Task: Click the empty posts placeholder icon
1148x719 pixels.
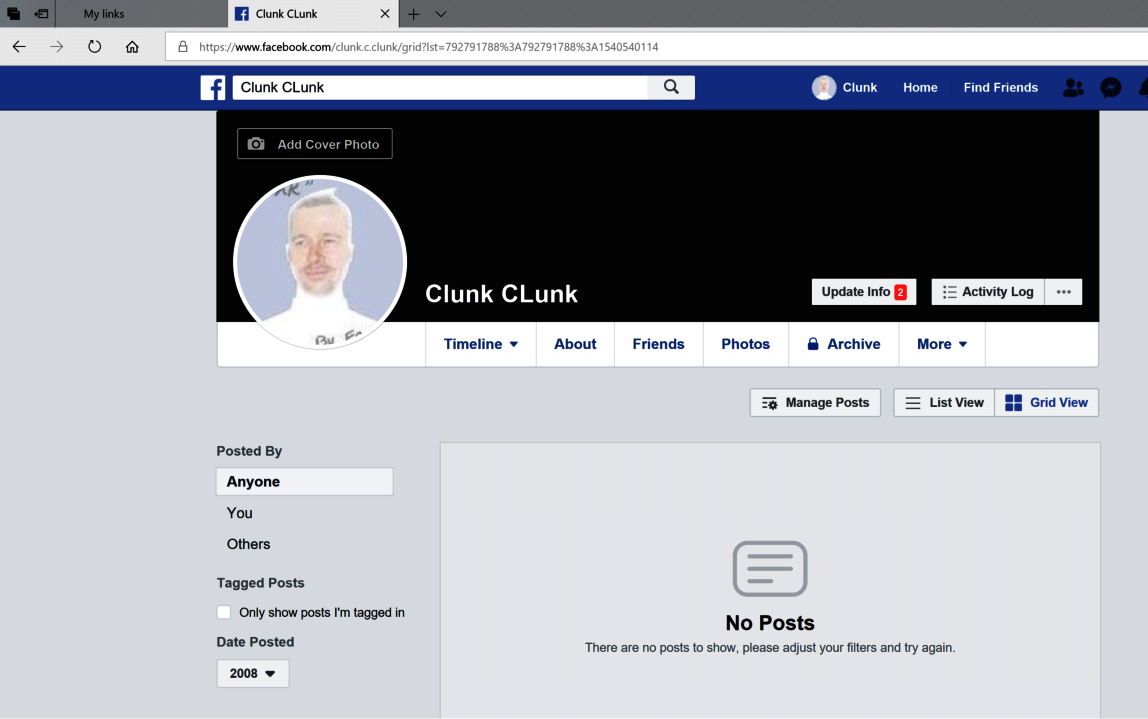Action: [x=770, y=569]
